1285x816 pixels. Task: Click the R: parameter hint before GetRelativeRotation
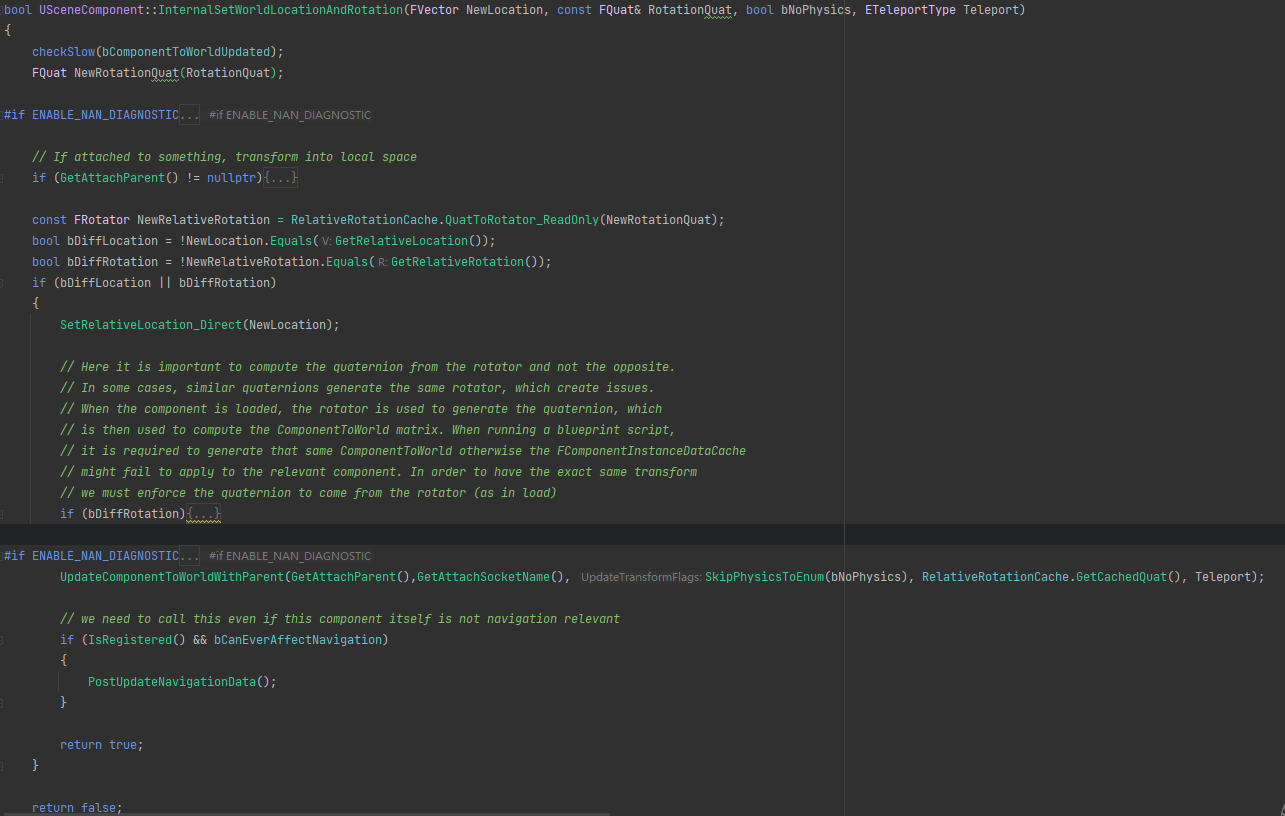pos(383,262)
